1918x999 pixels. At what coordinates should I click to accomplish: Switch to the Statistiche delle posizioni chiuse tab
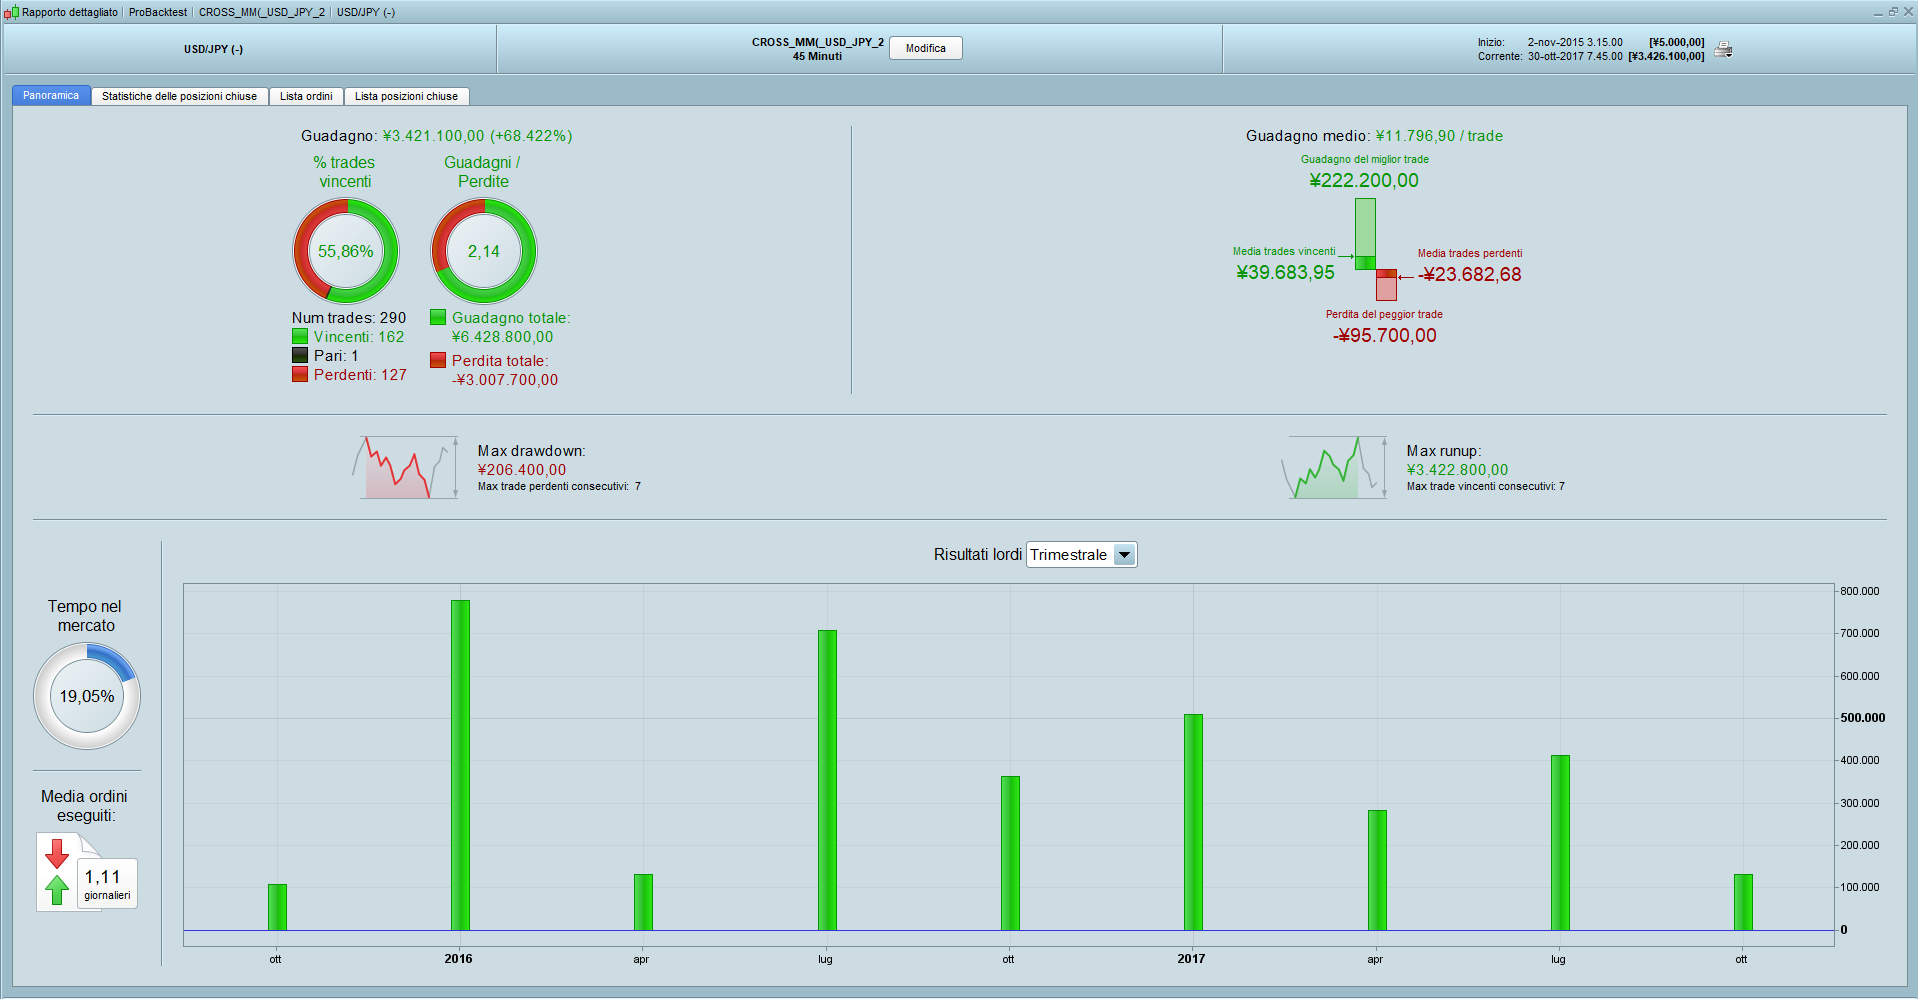[x=179, y=96]
